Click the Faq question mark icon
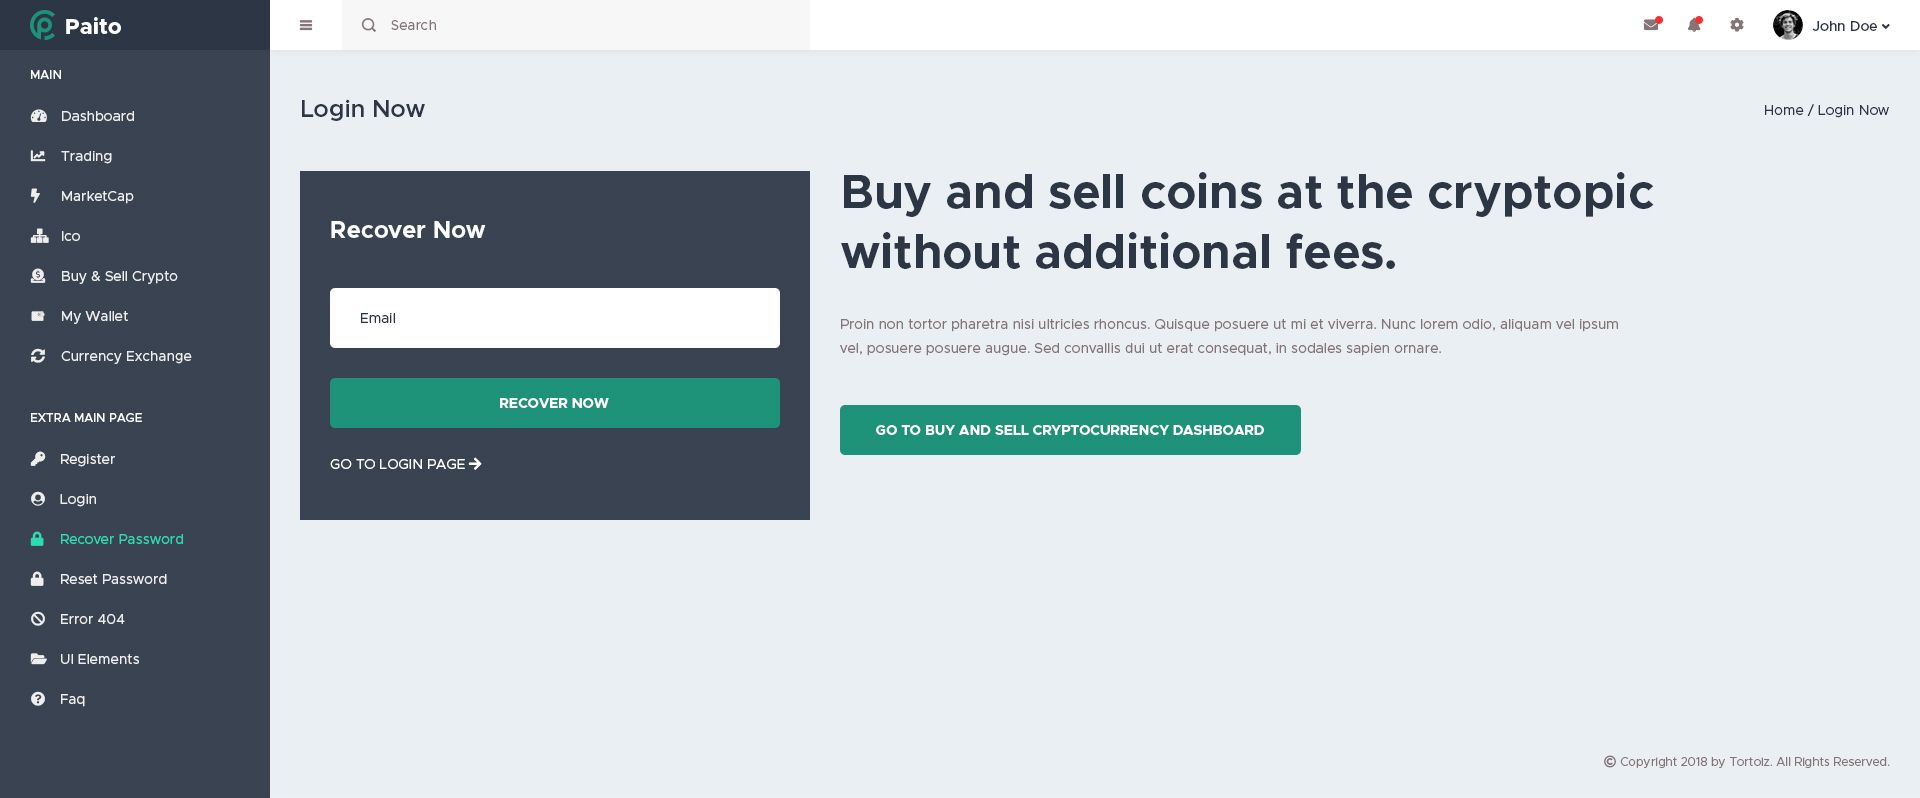This screenshot has width=1920, height=798. 38,699
